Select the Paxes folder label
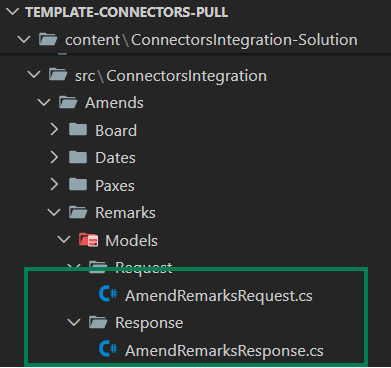 click(x=115, y=185)
